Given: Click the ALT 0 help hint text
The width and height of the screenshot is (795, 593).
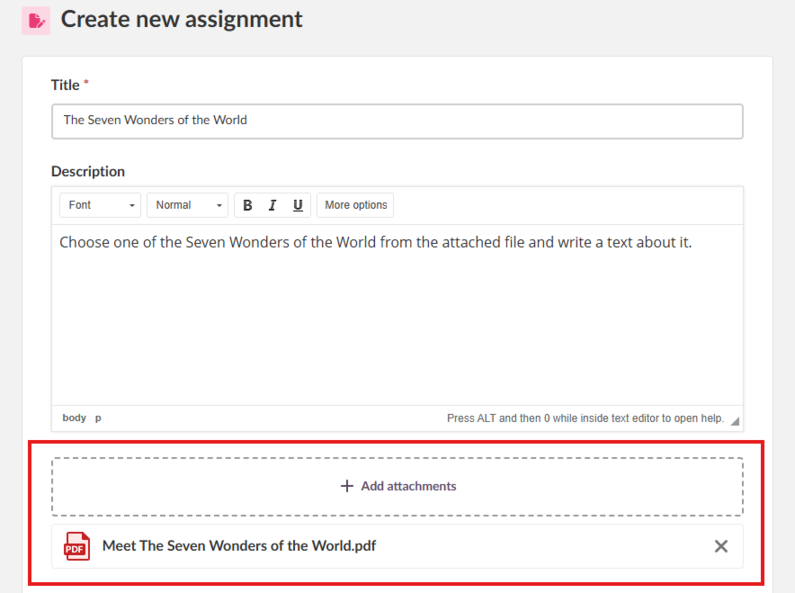Looking at the screenshot, I should (585, 418).
